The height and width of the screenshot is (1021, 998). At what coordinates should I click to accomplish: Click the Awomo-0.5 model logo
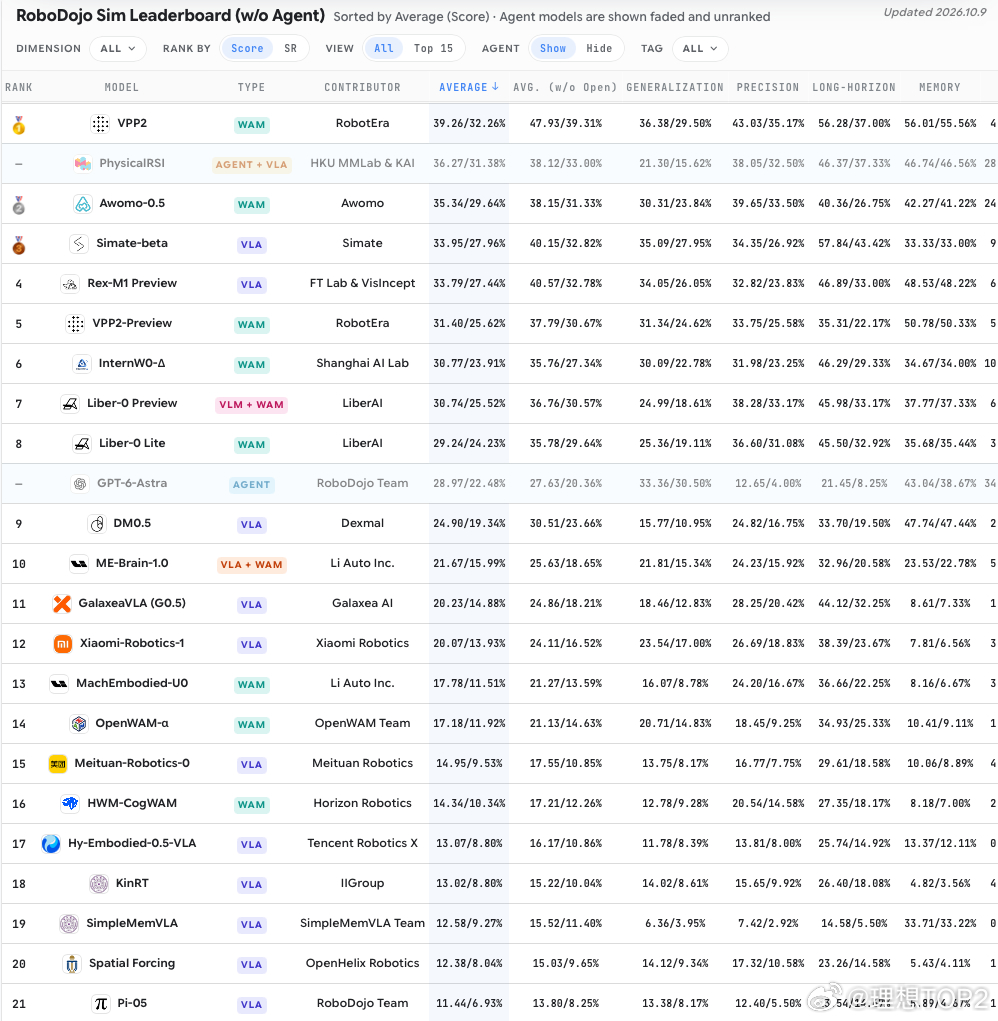83,204
